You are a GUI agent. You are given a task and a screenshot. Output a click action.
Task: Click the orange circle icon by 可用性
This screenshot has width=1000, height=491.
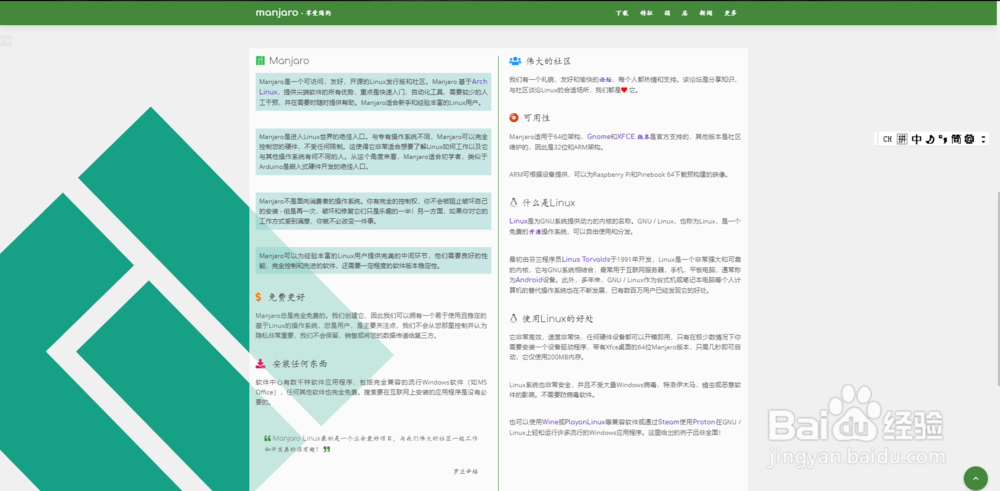pos(514,117)
